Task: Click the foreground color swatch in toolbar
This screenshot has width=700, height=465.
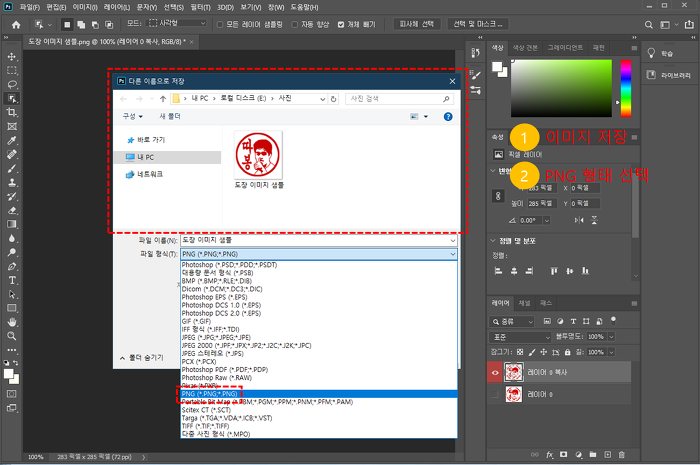Action: point(8,374)
